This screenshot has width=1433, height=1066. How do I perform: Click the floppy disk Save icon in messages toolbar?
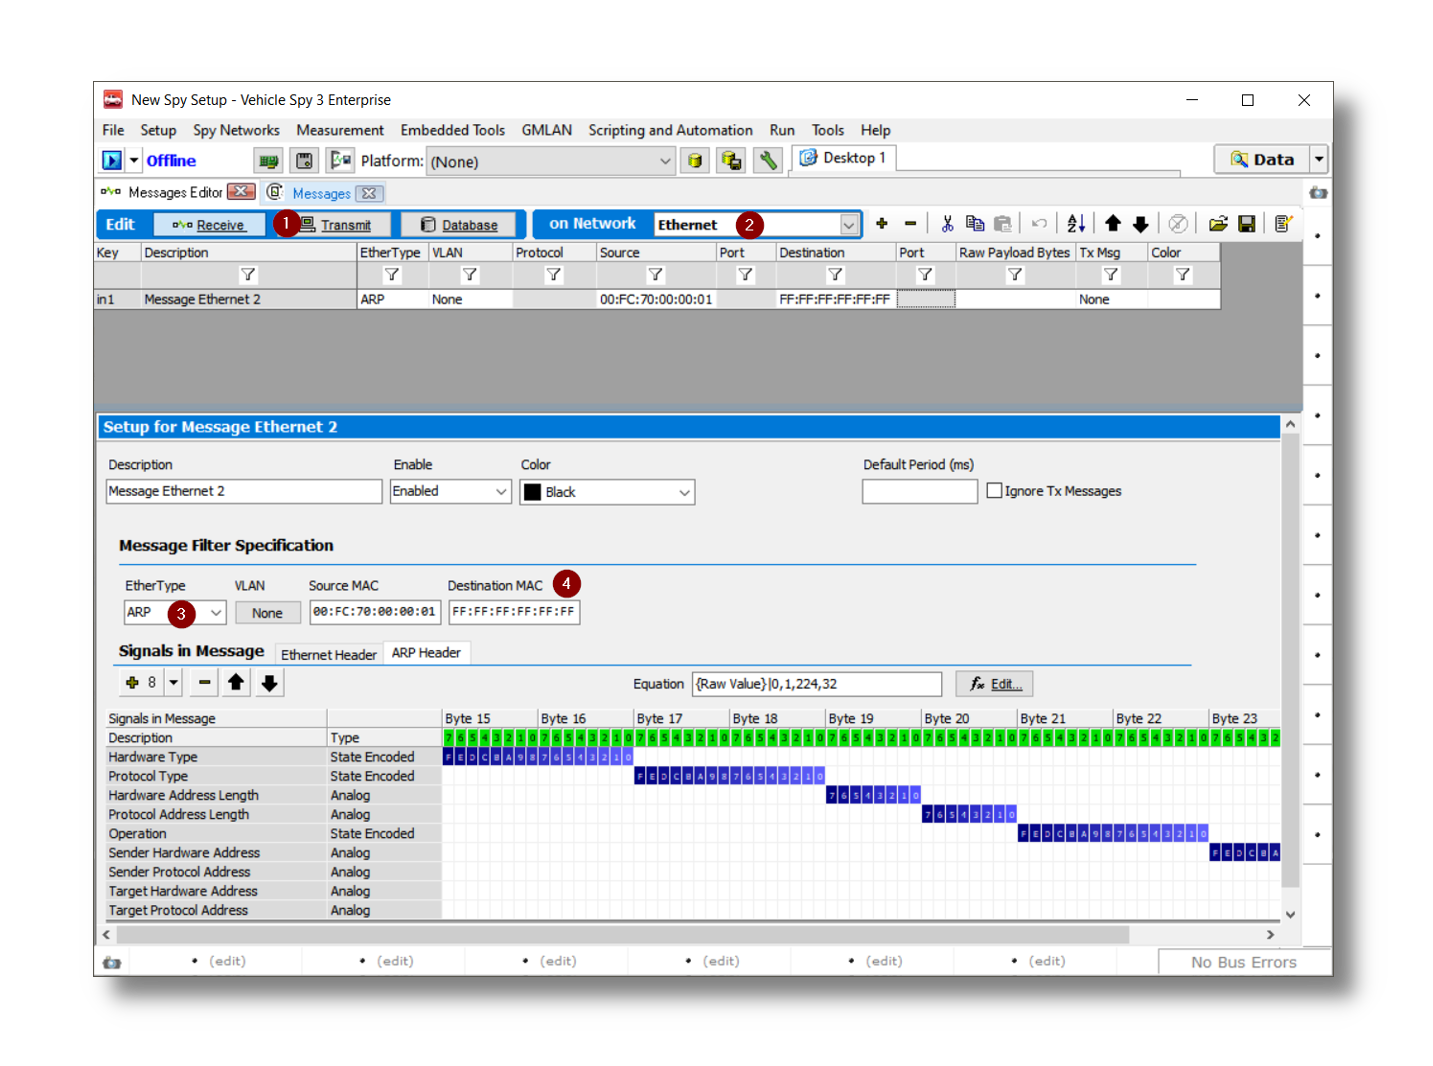coord(1246,224)
